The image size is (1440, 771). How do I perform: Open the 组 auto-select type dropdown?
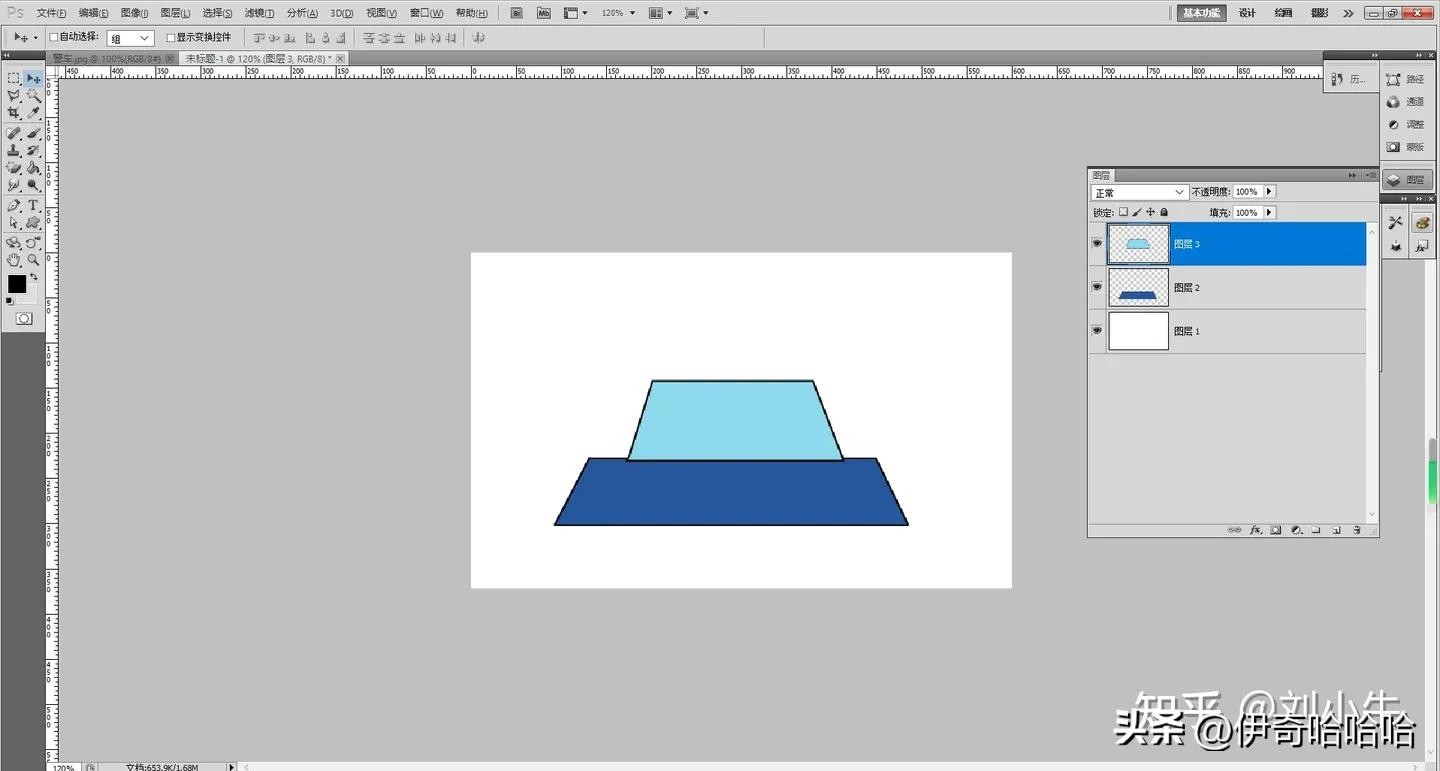pos(131,38)
